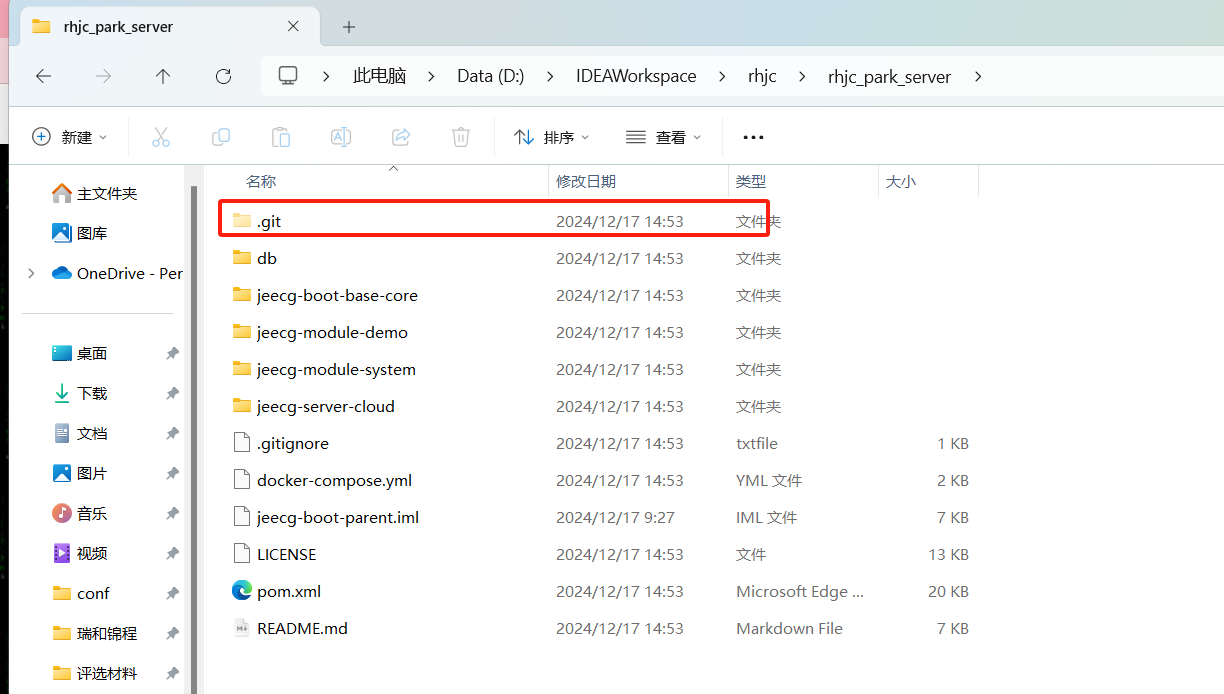This screenshot has height=694, width=1224.
Task: Open the 新建 dropdown menu
Action: point(70,137)
